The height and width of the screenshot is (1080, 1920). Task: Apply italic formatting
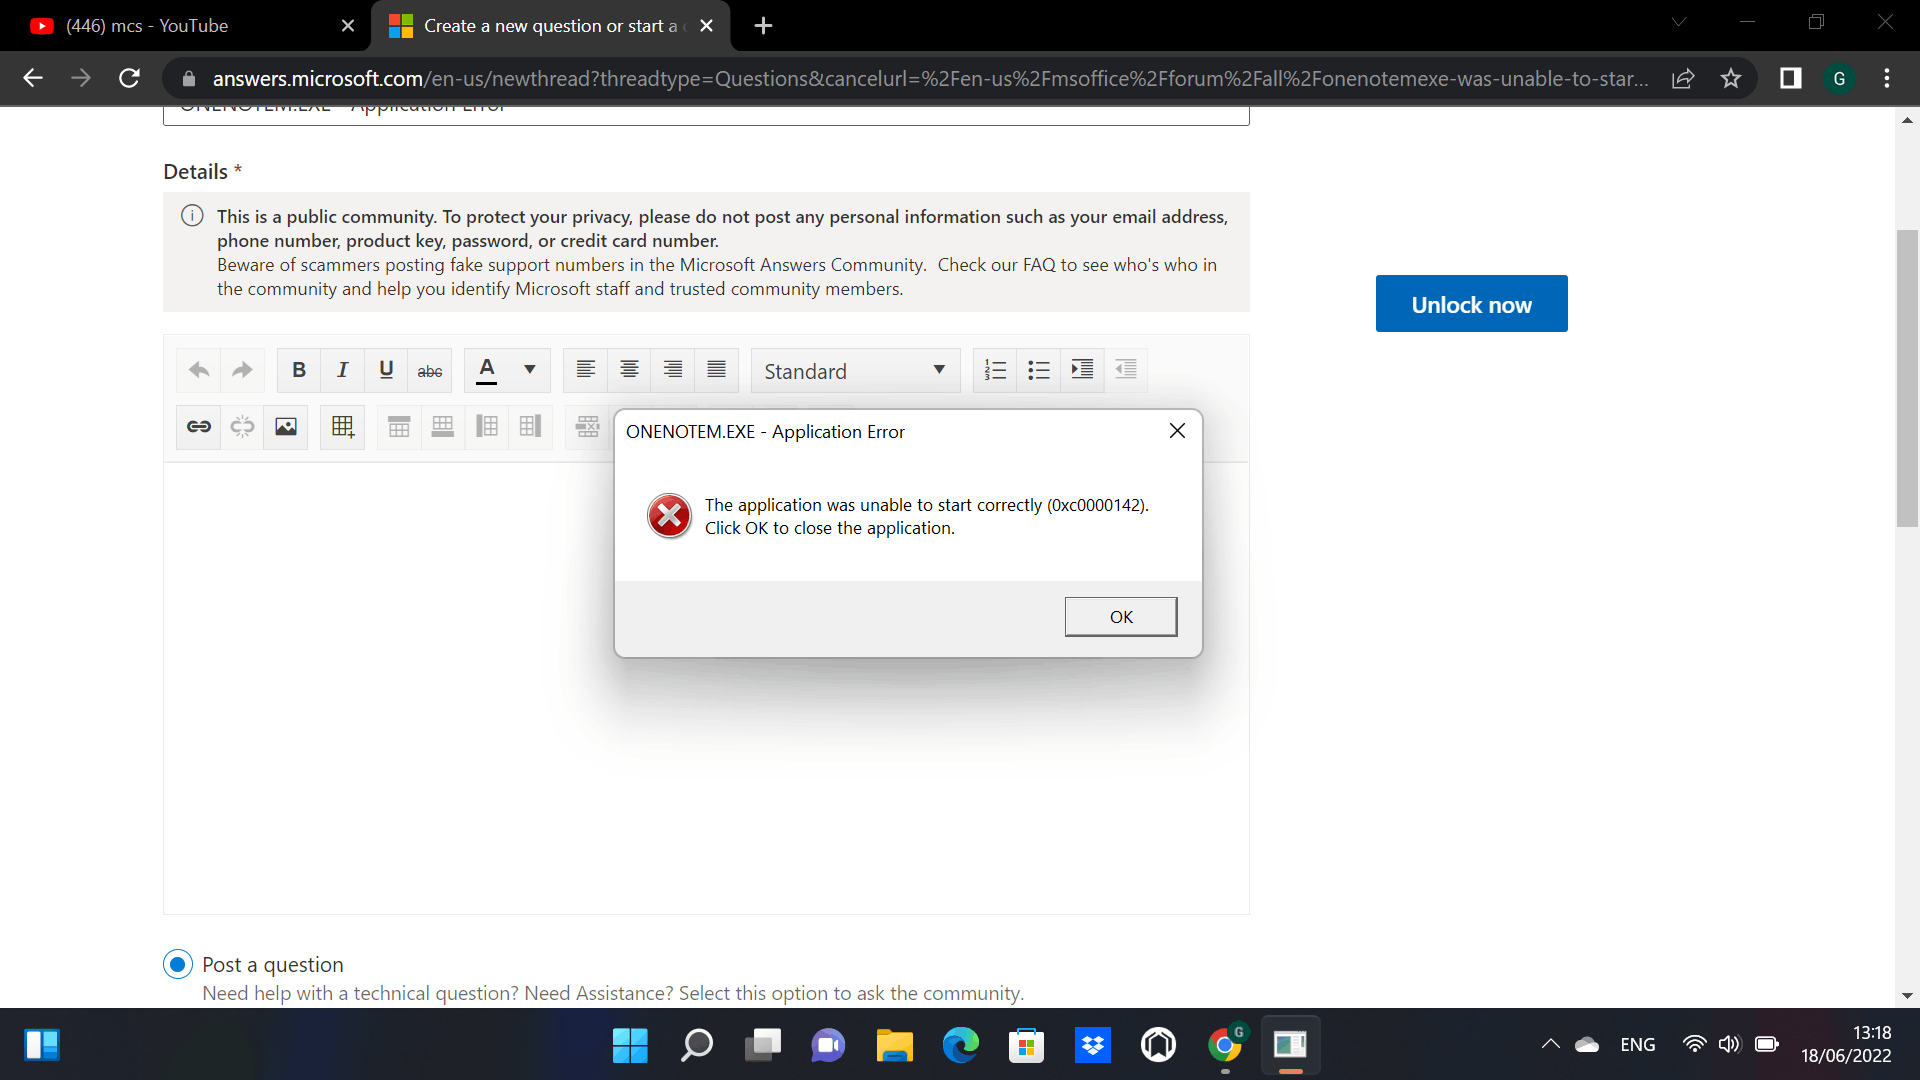coord(342,370)
